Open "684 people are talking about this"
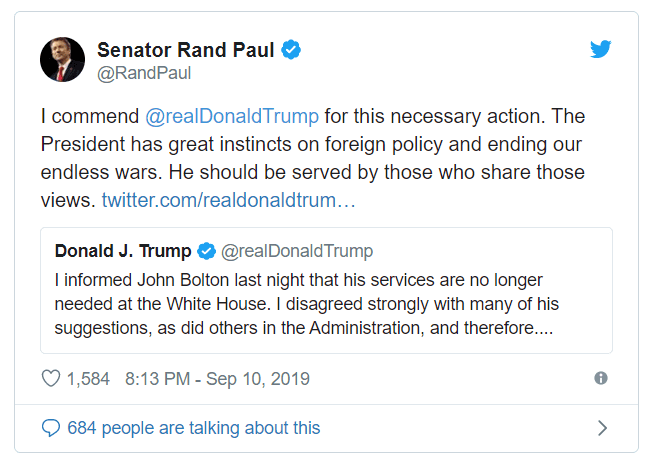The image size is (649, 466). (194, 428)
